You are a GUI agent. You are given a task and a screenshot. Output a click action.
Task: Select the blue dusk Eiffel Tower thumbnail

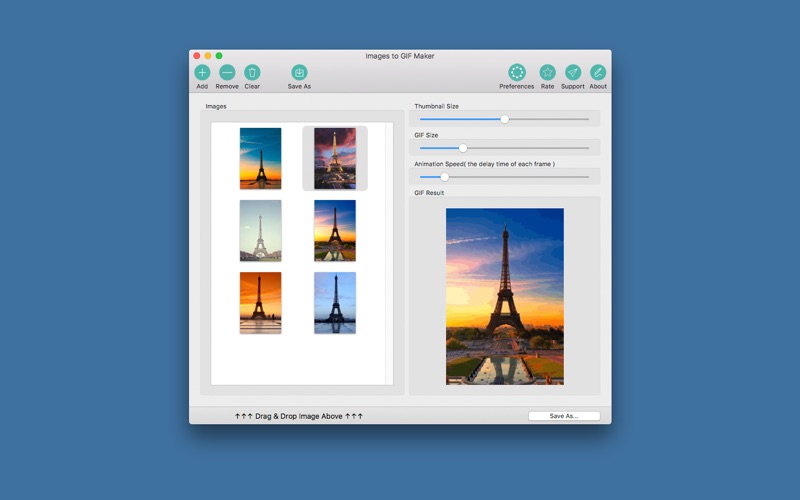click(x=335, y=303)
